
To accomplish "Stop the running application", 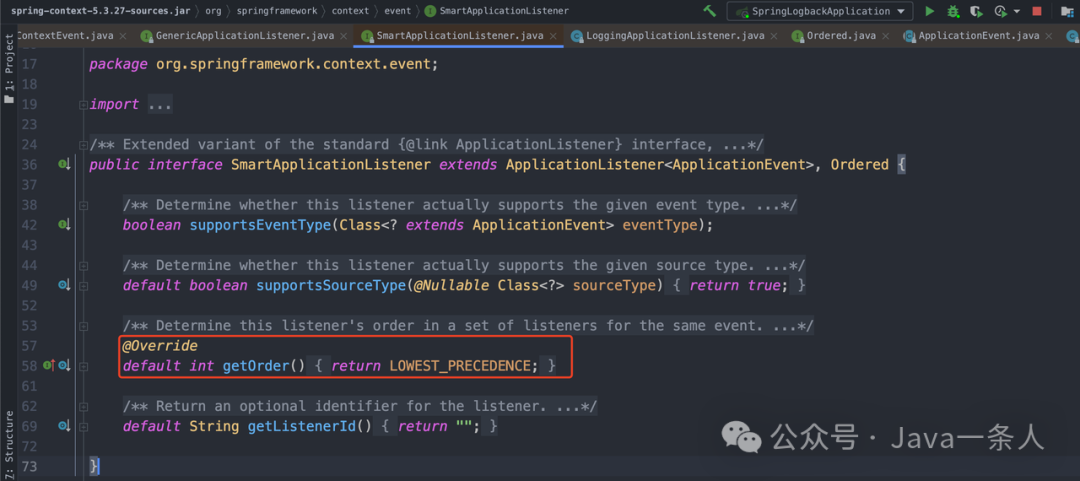I will [x=1036, y=11].
